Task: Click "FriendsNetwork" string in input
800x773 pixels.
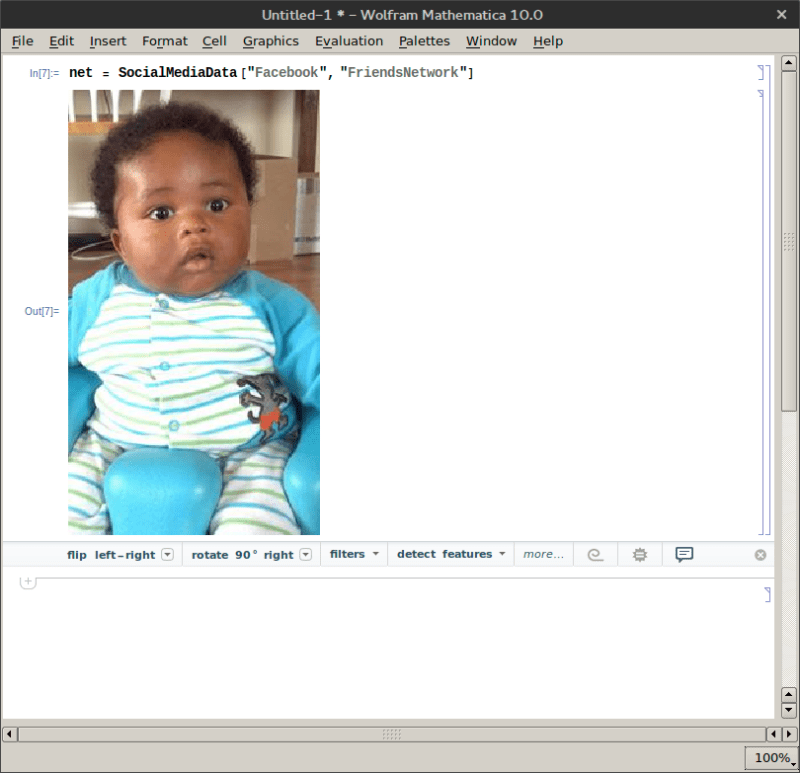Action: click(403, 72)
